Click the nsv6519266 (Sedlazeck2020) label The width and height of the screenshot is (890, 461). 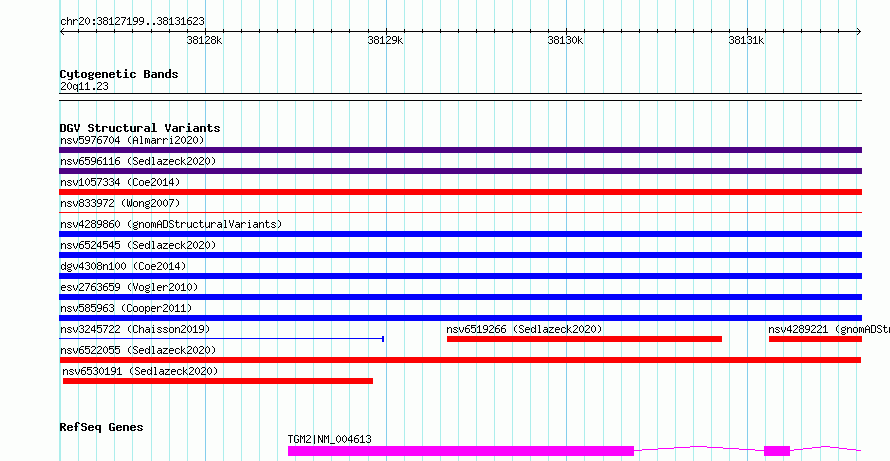524,329
